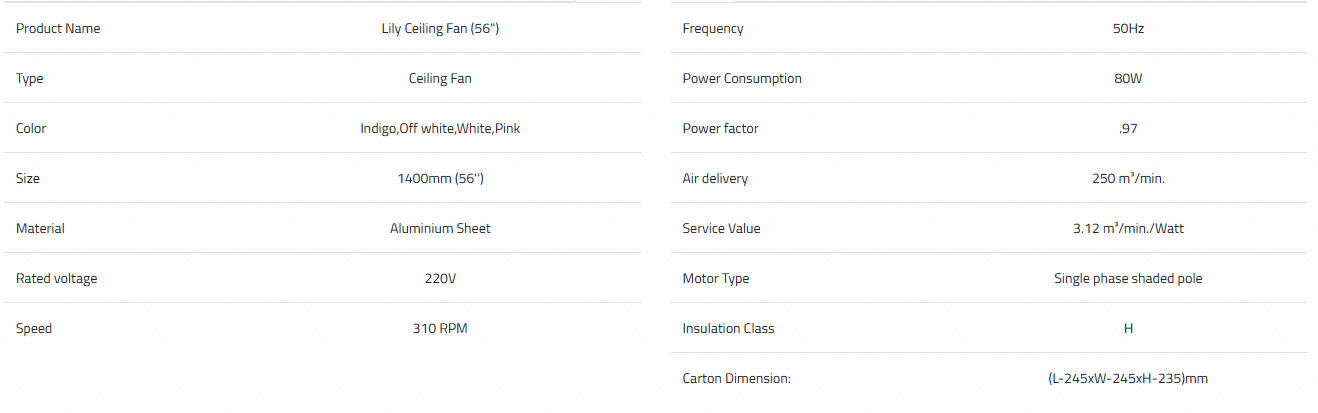Viewport: 1318px width, 413px height.
Task: Select the 'Lily Ceiling Fan (56")' value
Action: click(x=440, y=29)
